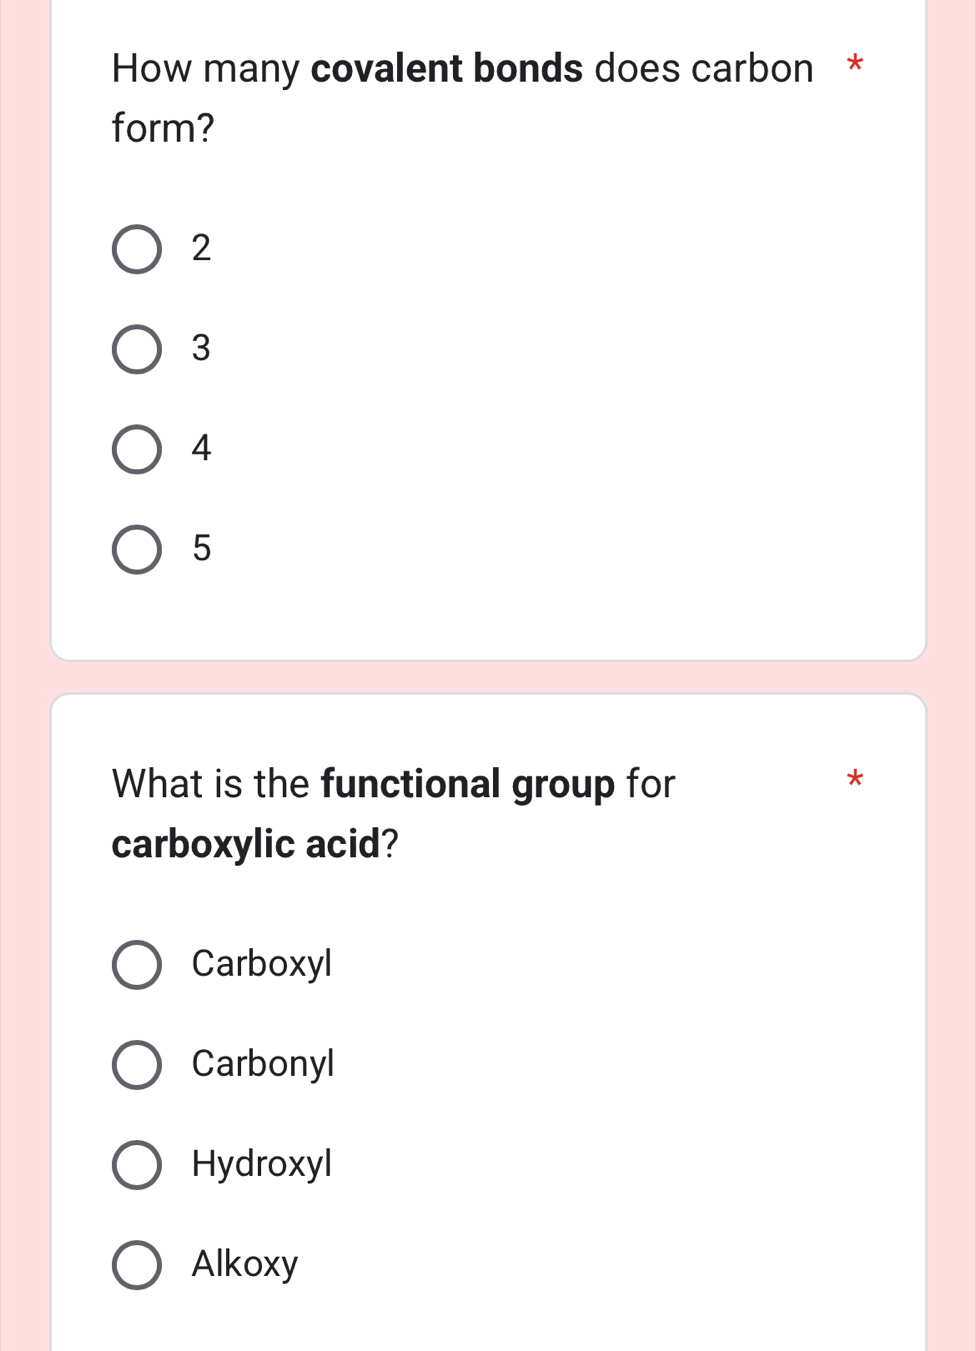Click the "Carboxyl" option label
The height and width of the screenshot is (1351, 976).
261,963
